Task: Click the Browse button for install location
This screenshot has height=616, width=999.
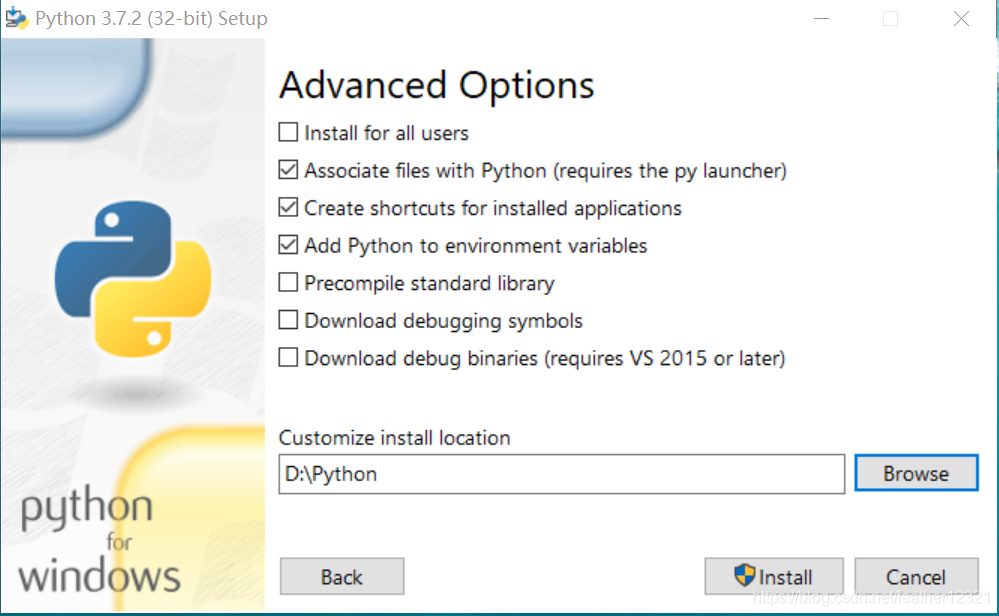Action: coord(916,473)
